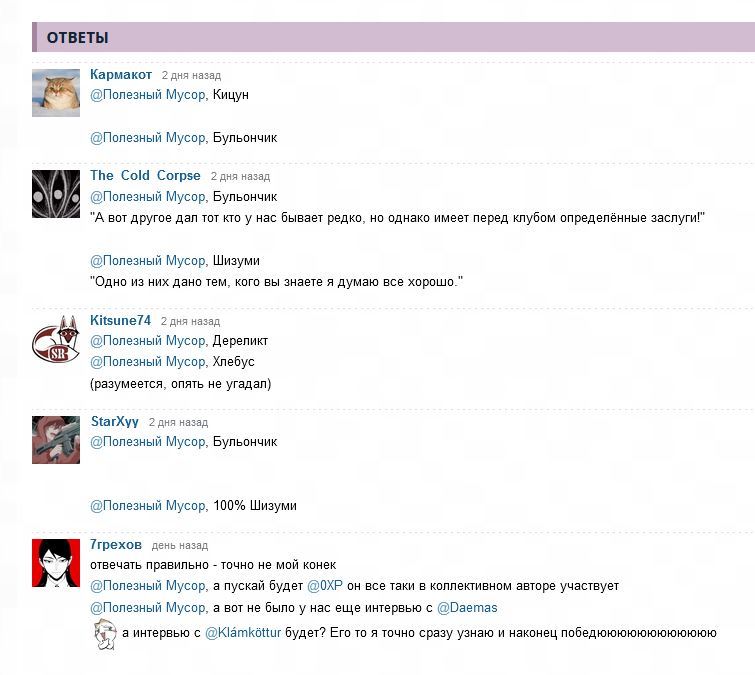Image resolution: width=755 pixels, height=675 pixels.
Task: Open Кармакот's cat avatar
Action: (x=56, y=93)
